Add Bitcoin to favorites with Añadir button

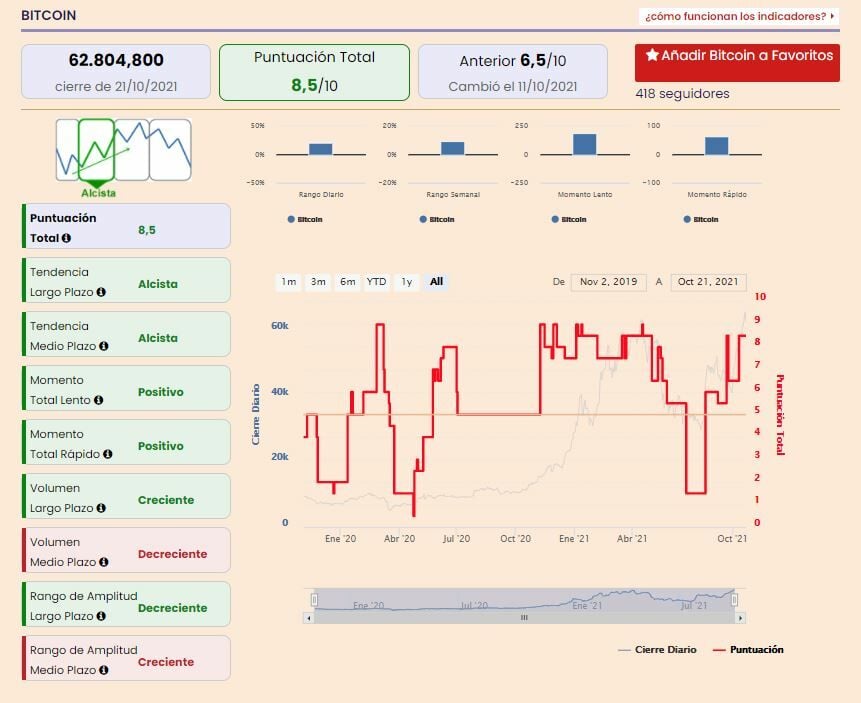coord(737,63)
